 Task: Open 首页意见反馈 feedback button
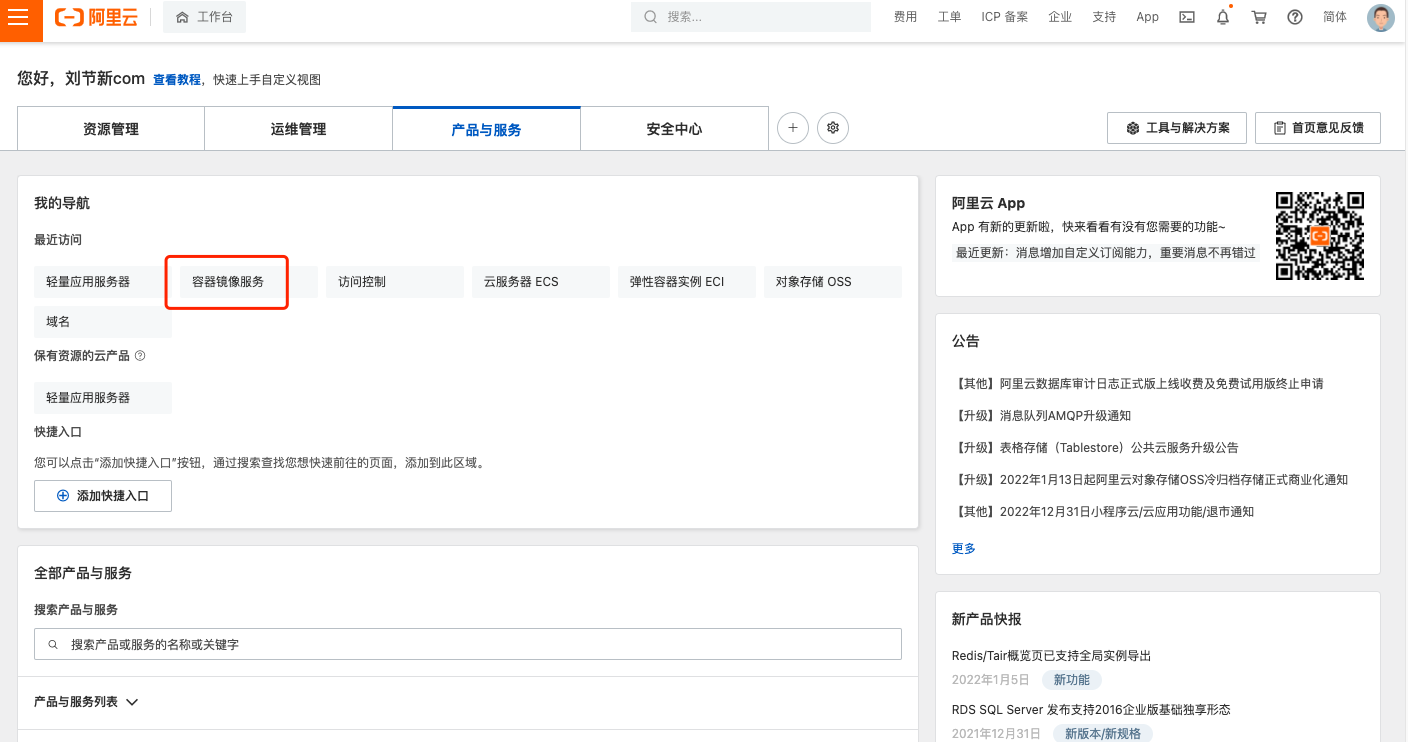click(x=1318, y=128)
